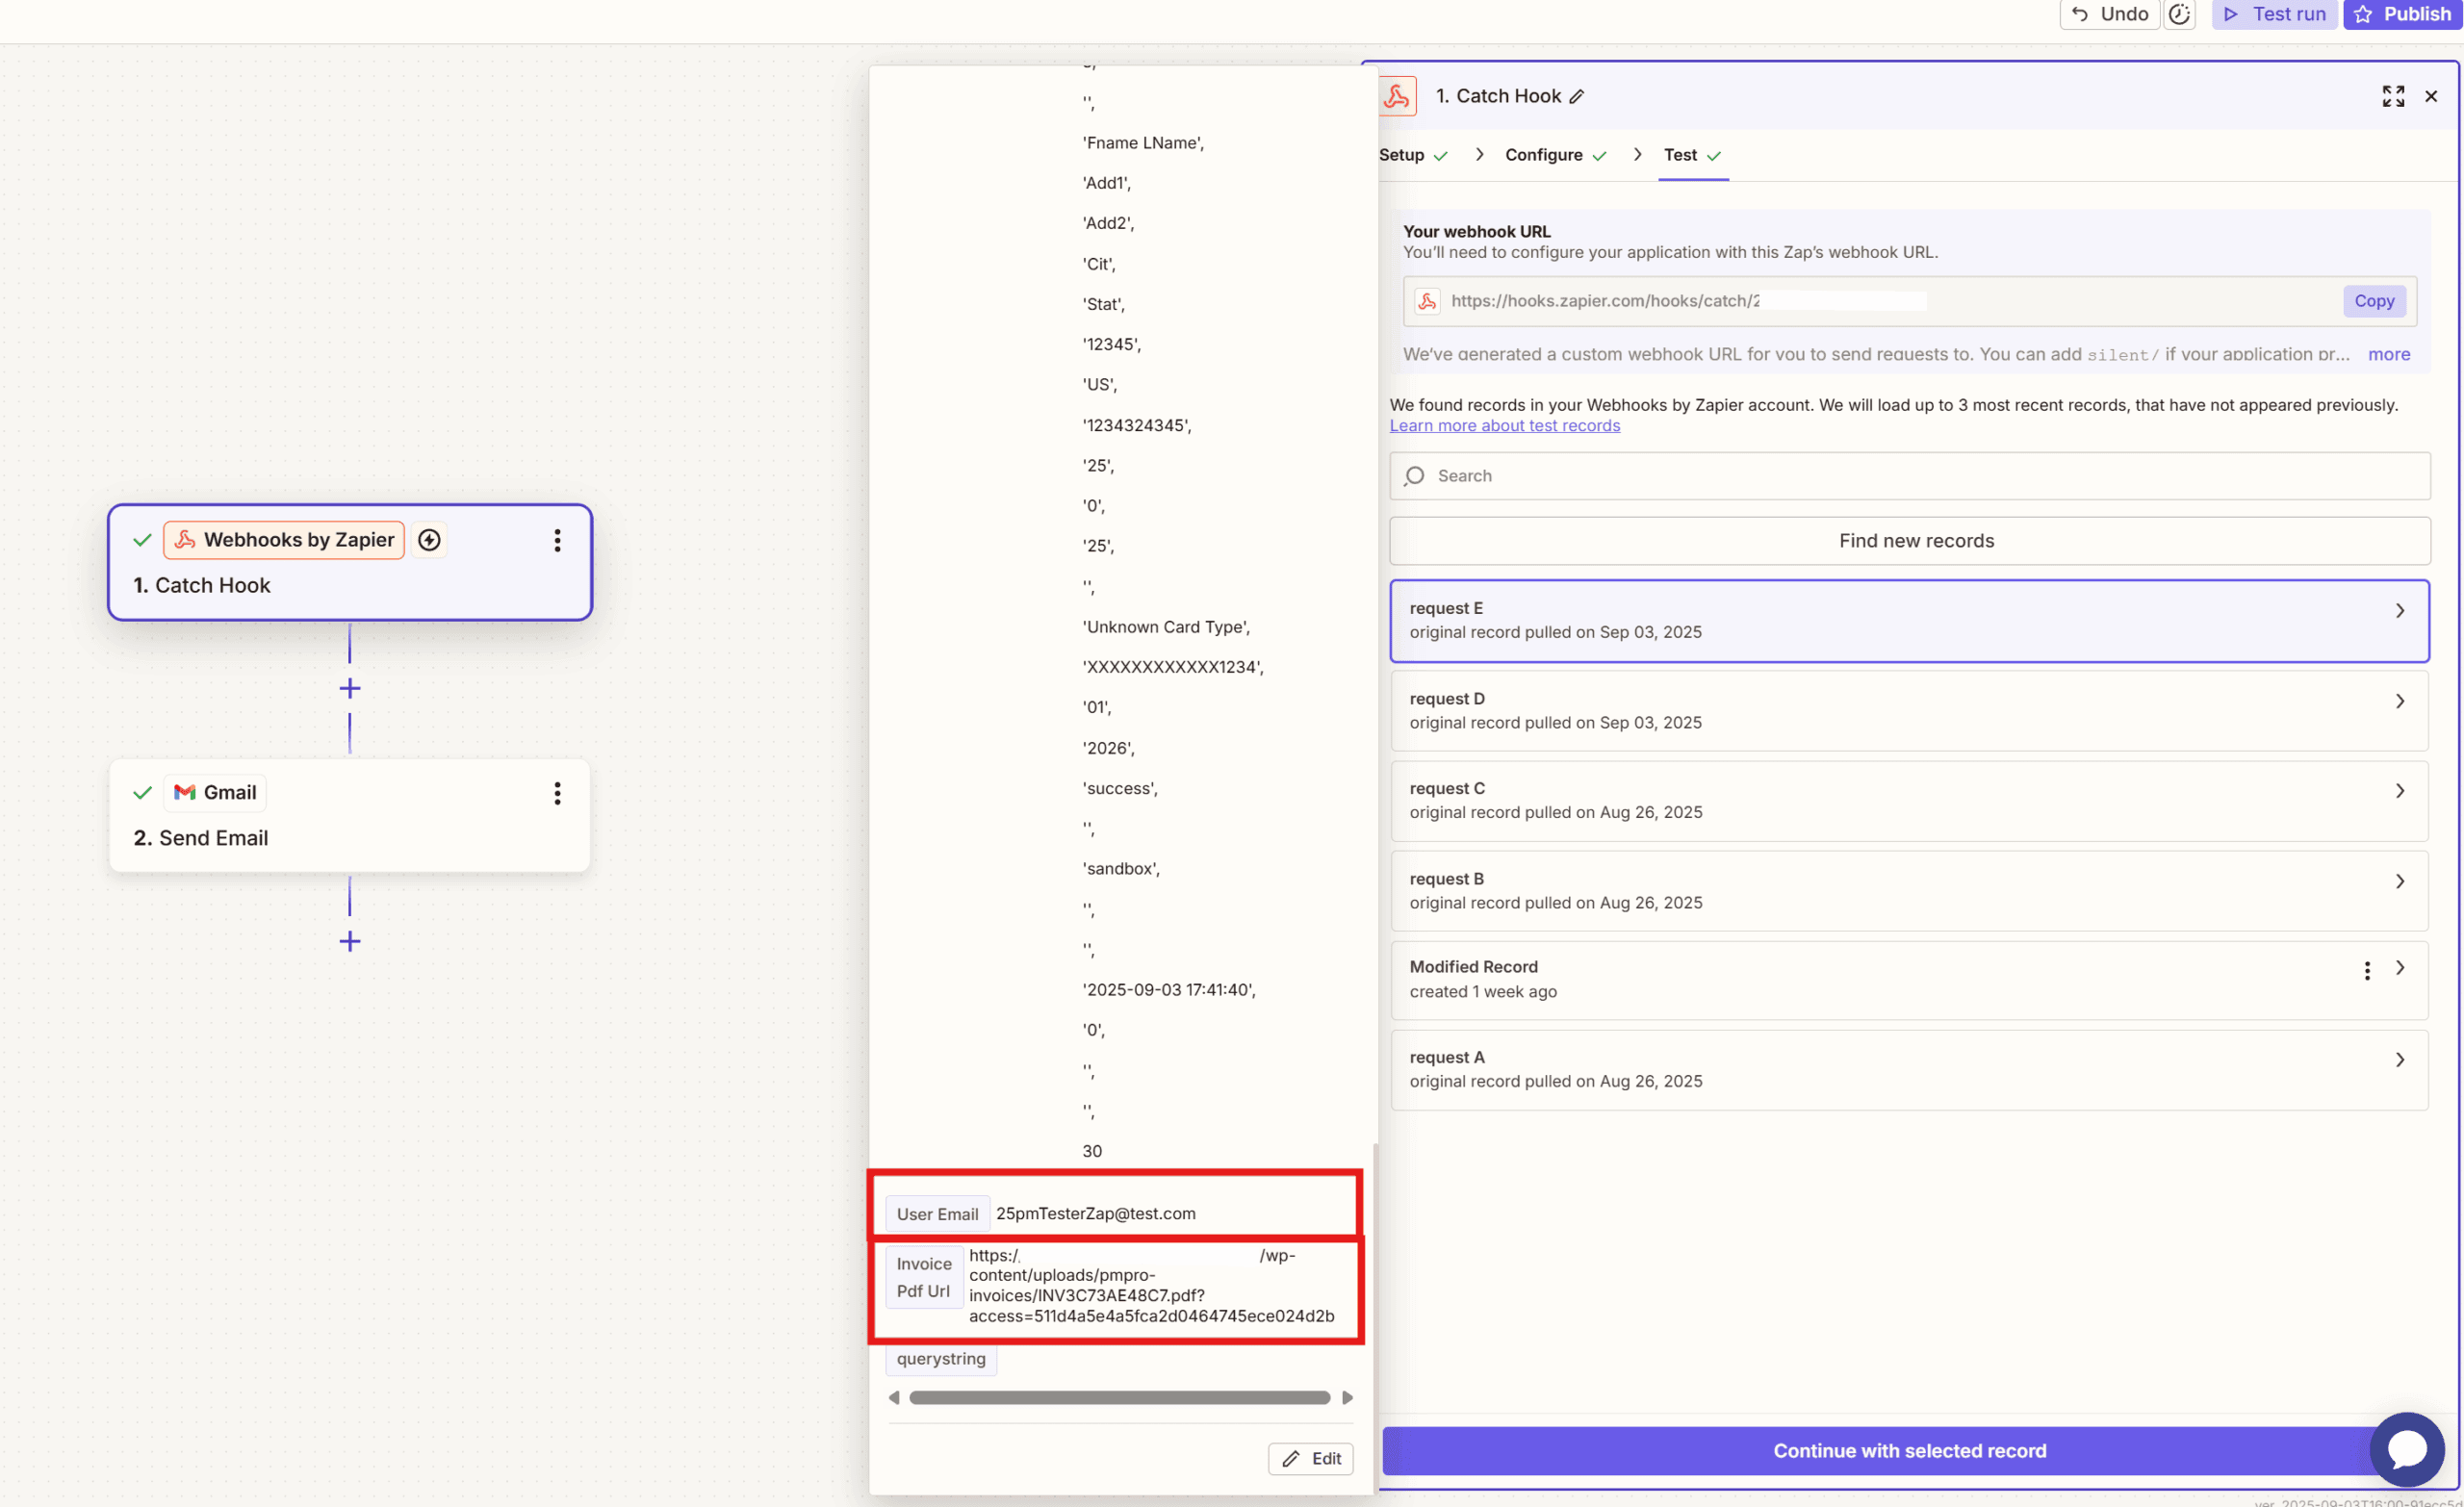
Task: Click the Search records input field
Action: click(x=1800, y=476)
